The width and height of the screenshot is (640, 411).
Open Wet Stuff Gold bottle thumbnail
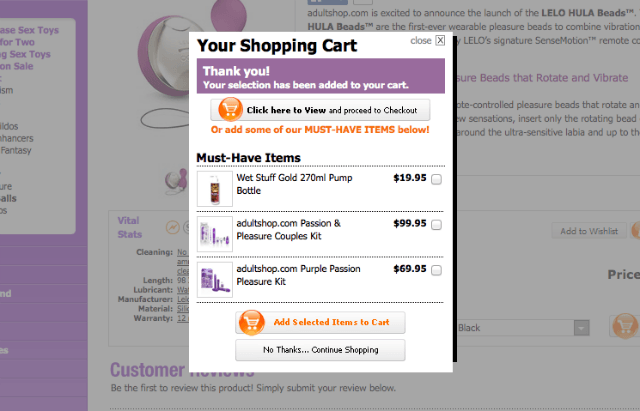214,189
